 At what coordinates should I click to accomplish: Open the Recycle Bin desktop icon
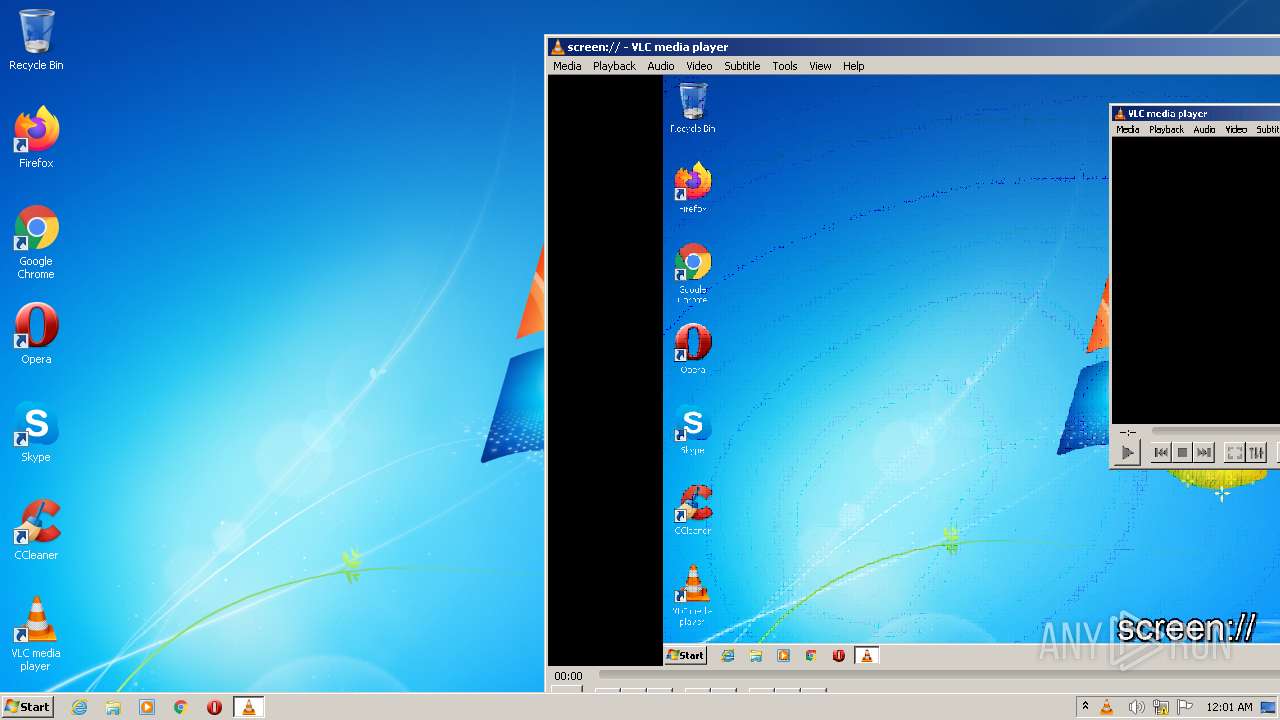36,40
